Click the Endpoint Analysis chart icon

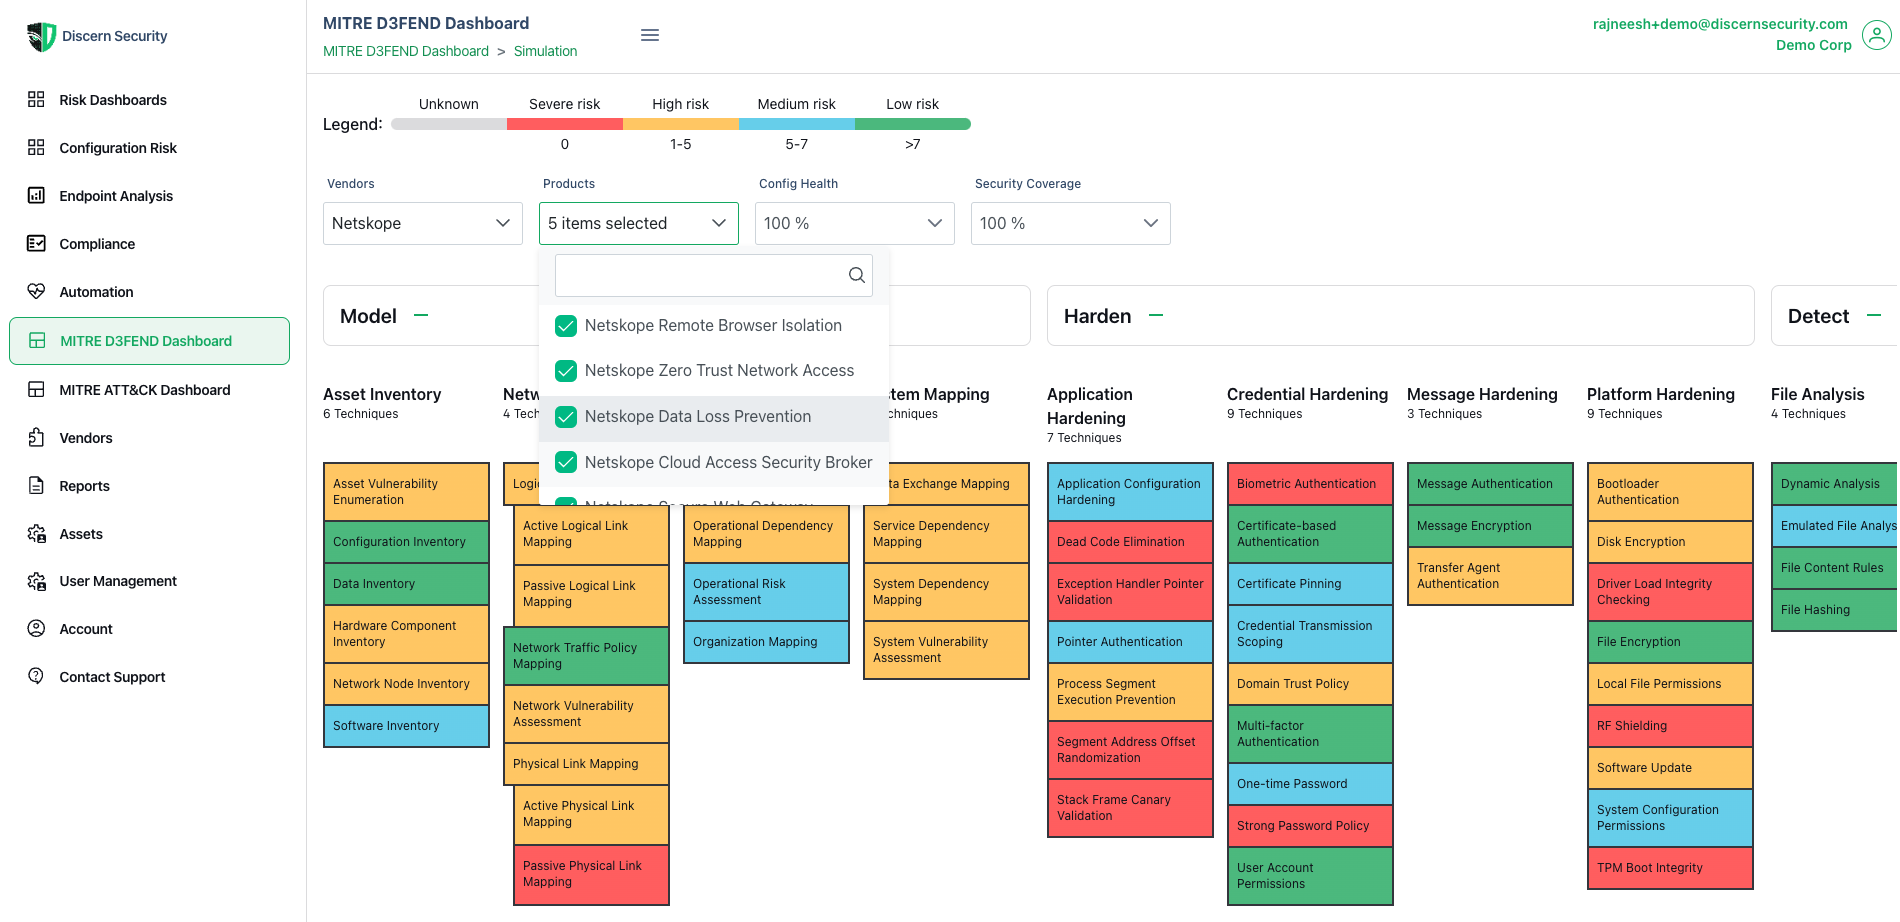[36, 196]
